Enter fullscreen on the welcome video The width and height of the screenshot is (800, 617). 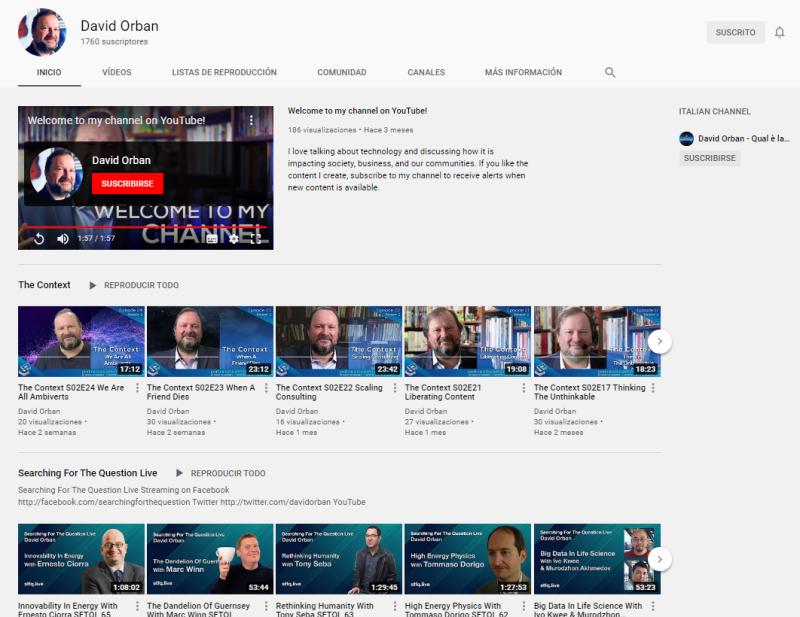click(256, 238)
